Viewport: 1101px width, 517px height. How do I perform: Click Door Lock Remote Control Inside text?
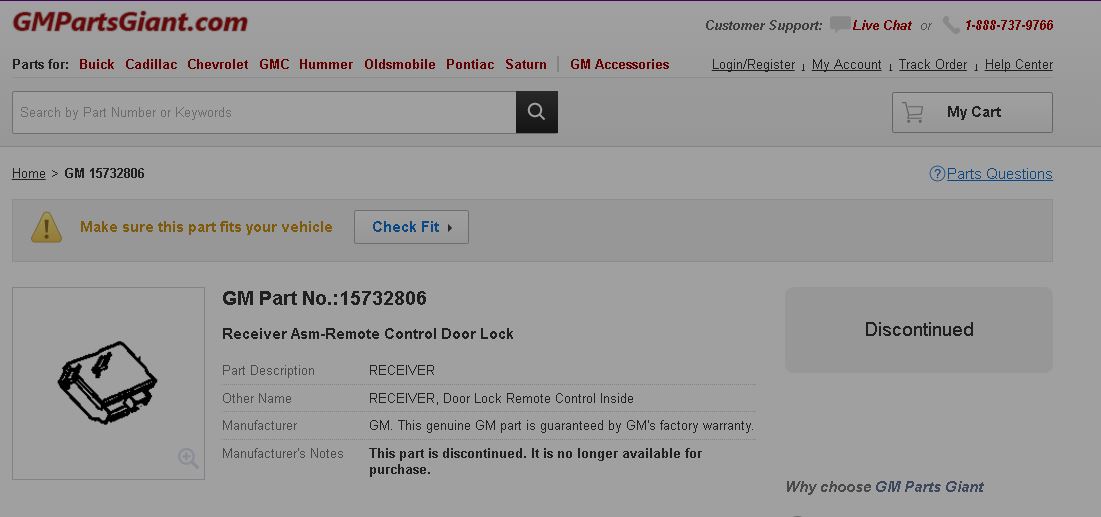538,398
